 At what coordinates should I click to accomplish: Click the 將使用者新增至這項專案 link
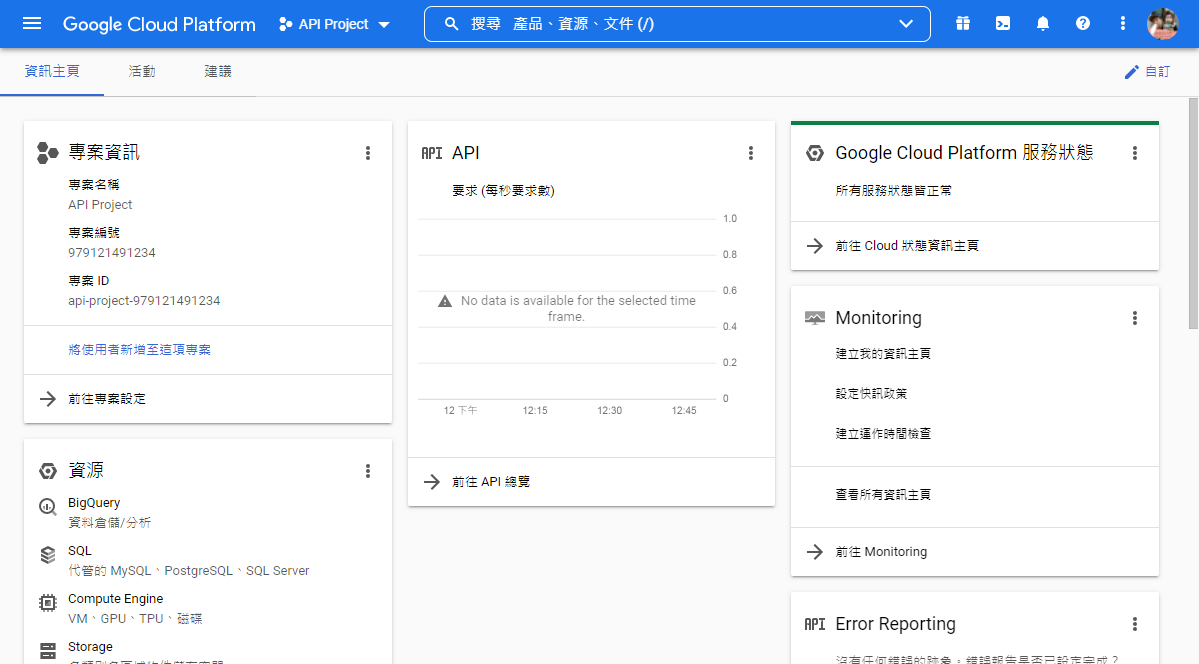pyautogui.click(x=139, y=350)
